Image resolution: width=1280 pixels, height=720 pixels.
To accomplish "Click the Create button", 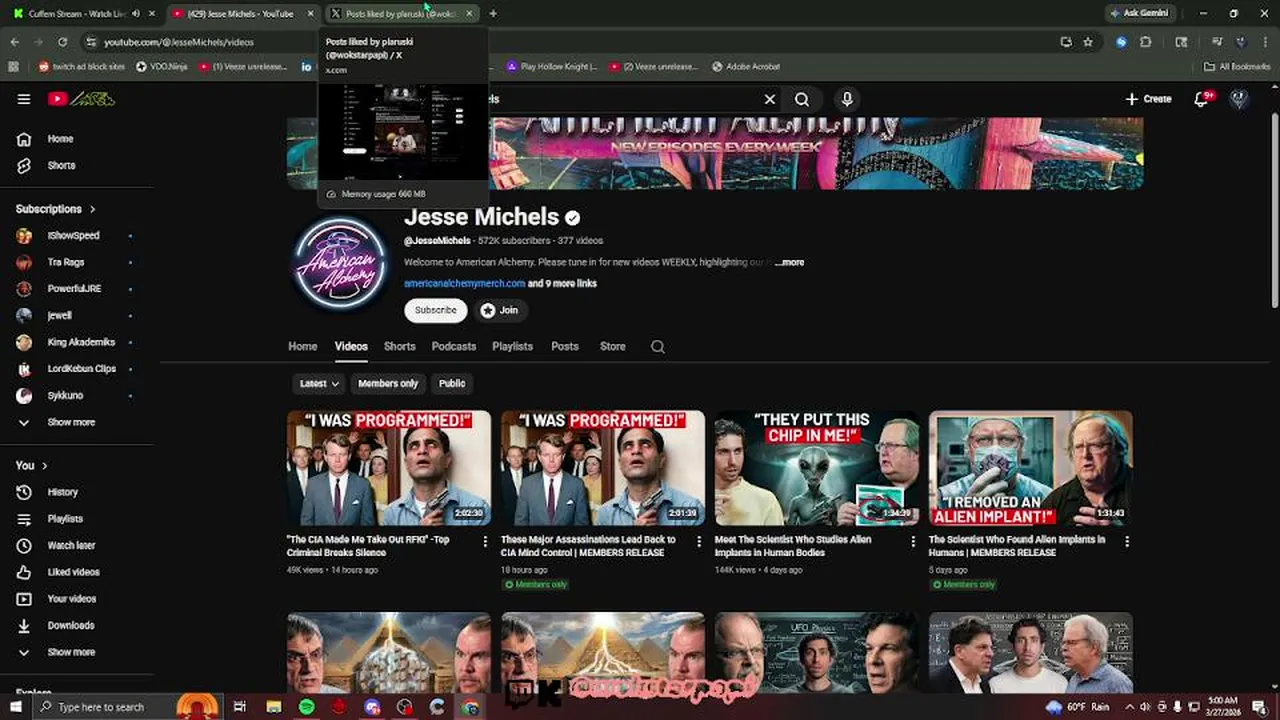I will 1148,99.
